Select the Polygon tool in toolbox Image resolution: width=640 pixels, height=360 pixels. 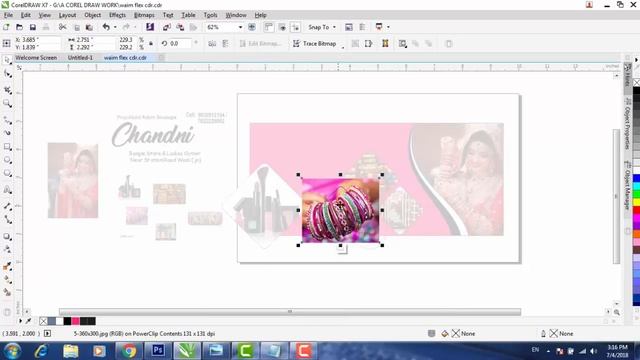pos(7,173)
